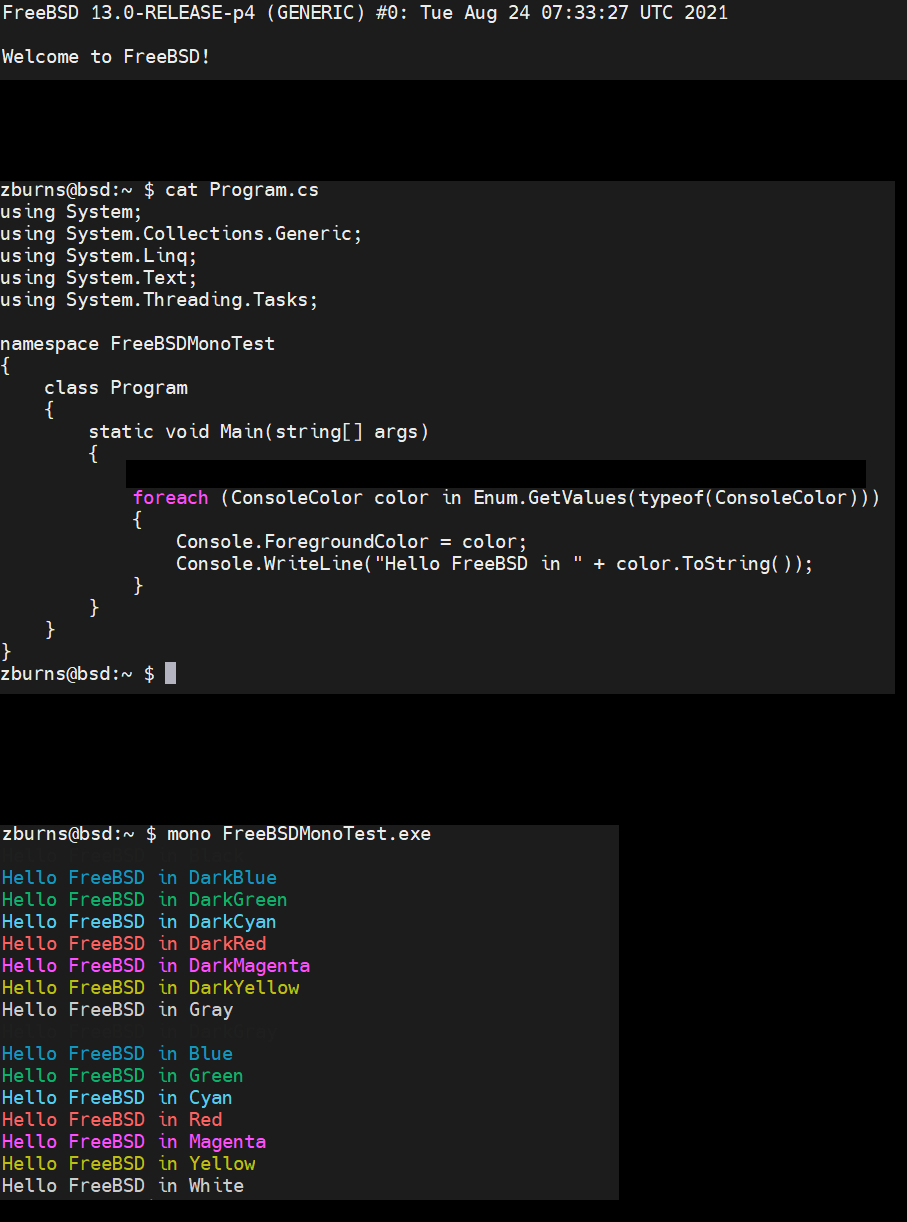Select the 'Hello FreeBSD in DarkCyan' line

(139, 922)
